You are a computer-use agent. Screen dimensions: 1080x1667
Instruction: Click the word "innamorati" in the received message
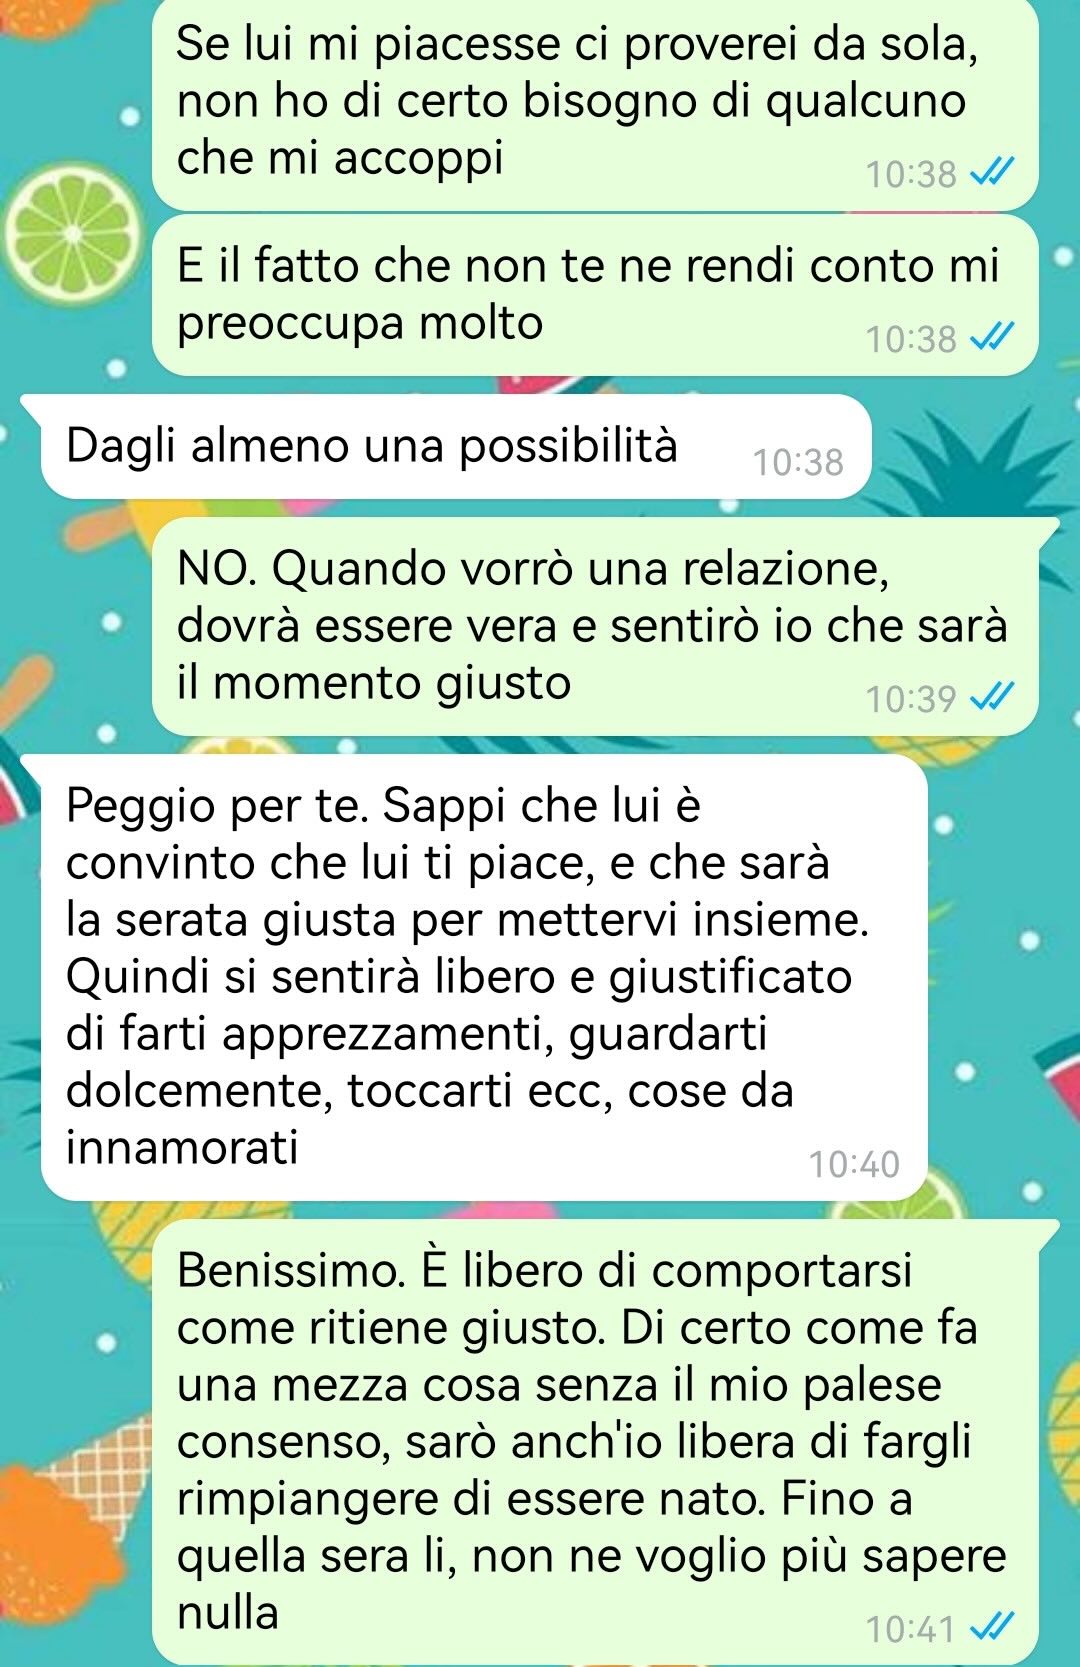182,1147
